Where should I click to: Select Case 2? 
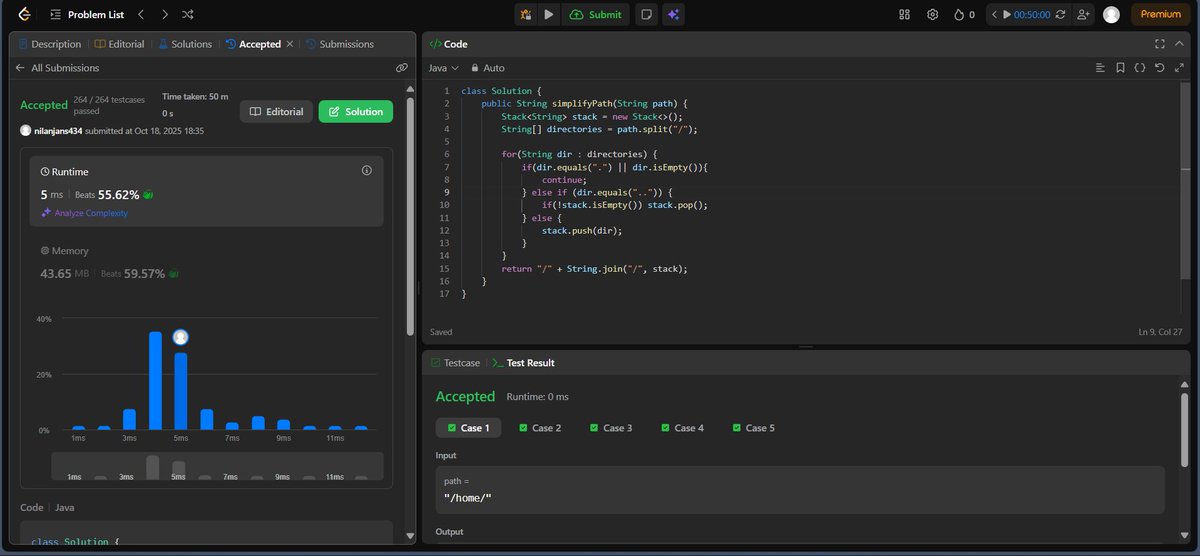pos(540,428)
